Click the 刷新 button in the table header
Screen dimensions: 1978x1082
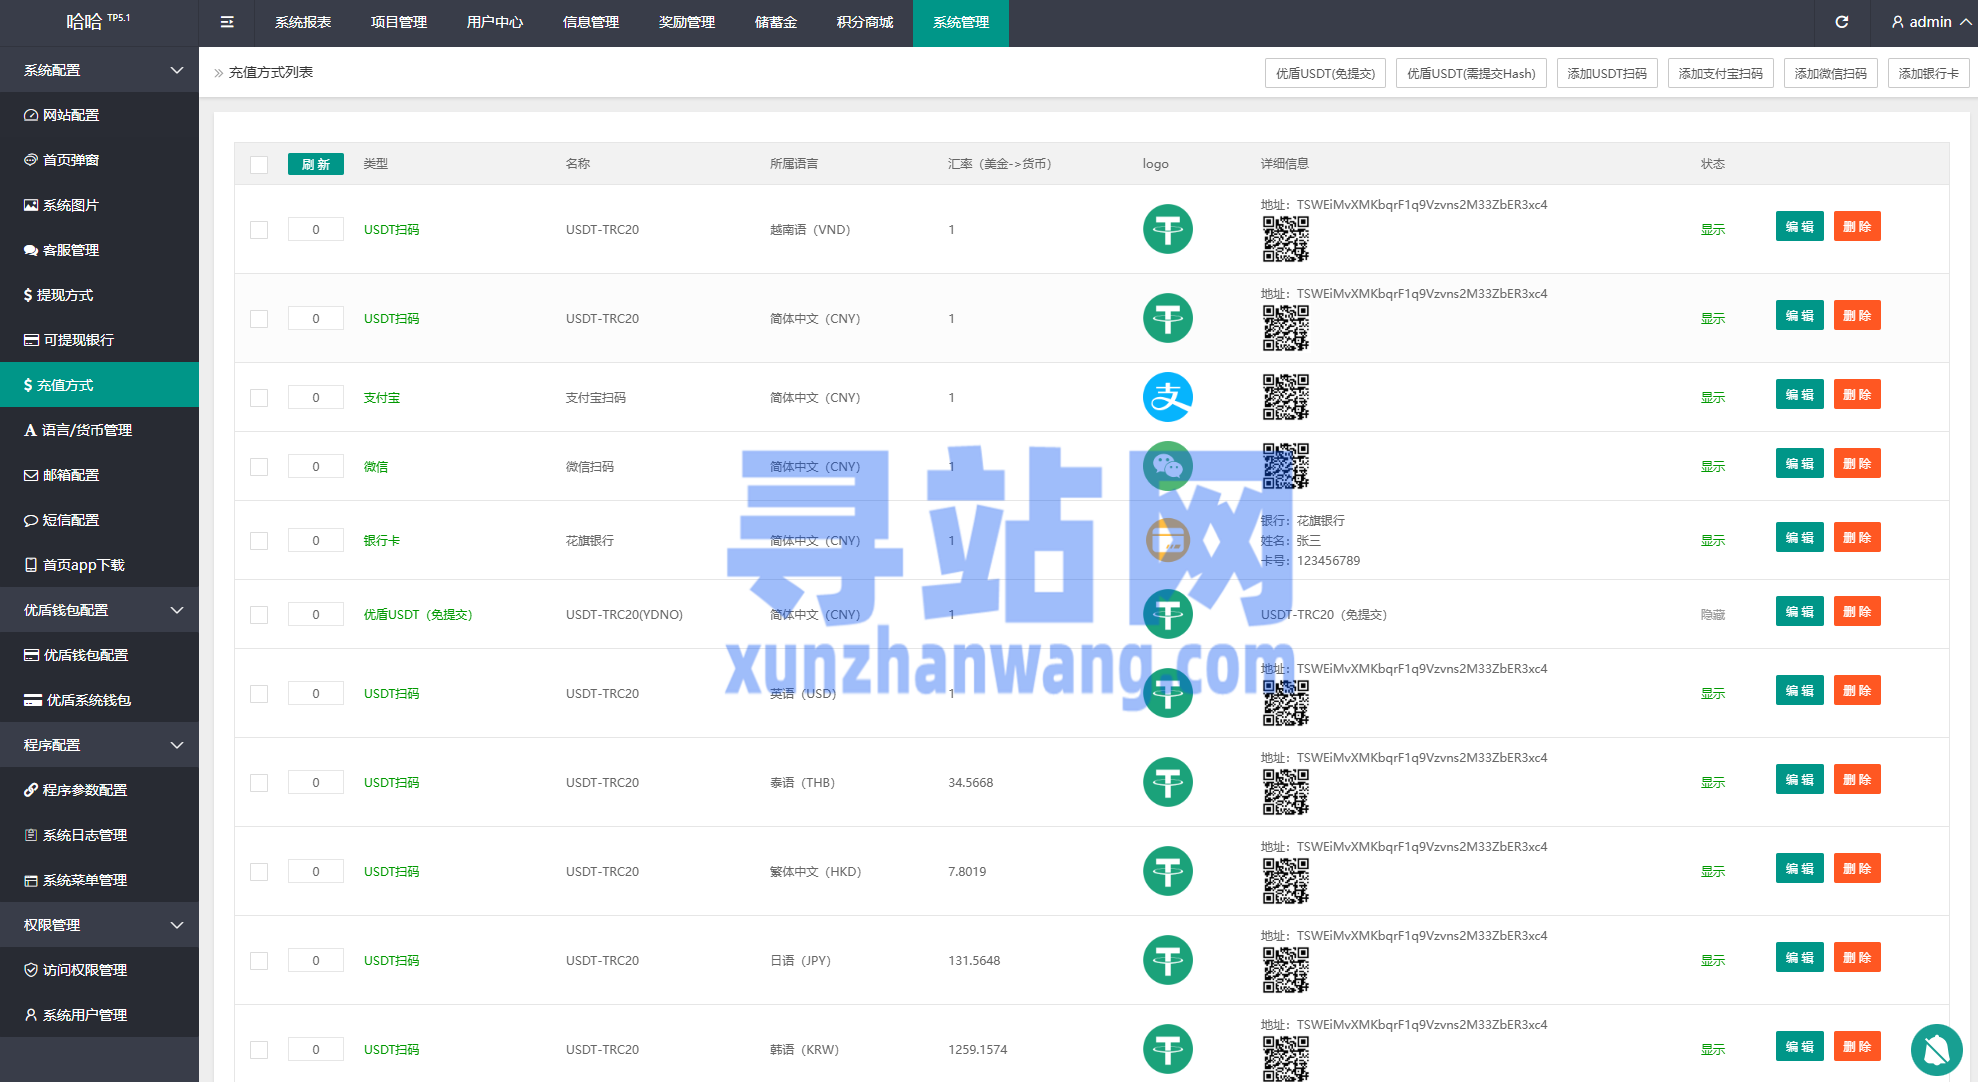(315, 164)
